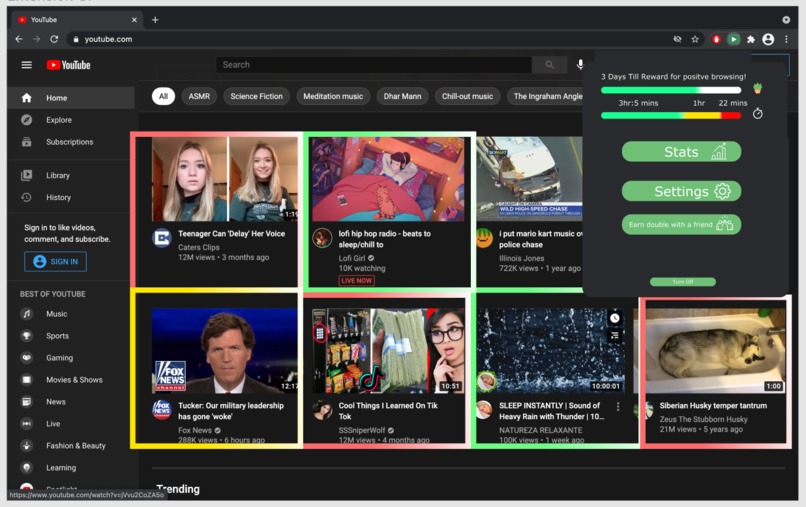Focus the YouTube search field
Image resolution: width=806 pixels, height=507 pixels.
pyautogui.click(x=374, y=65)
